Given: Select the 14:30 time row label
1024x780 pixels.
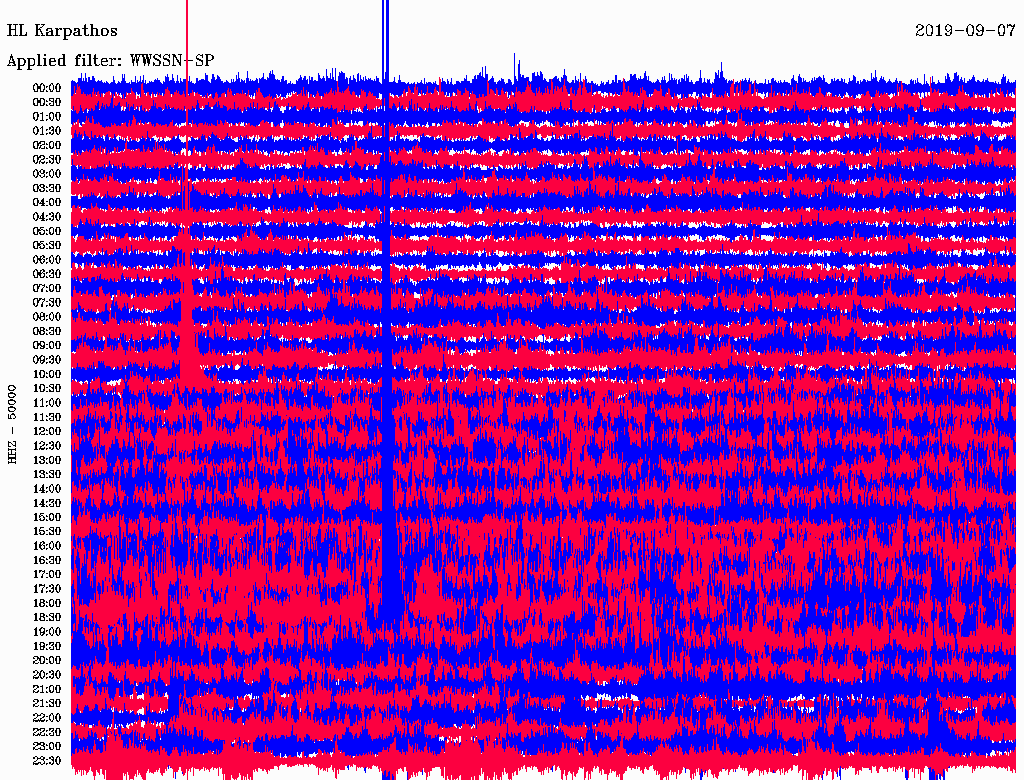Looking at the screenshot, I should (x=47, y=503).
